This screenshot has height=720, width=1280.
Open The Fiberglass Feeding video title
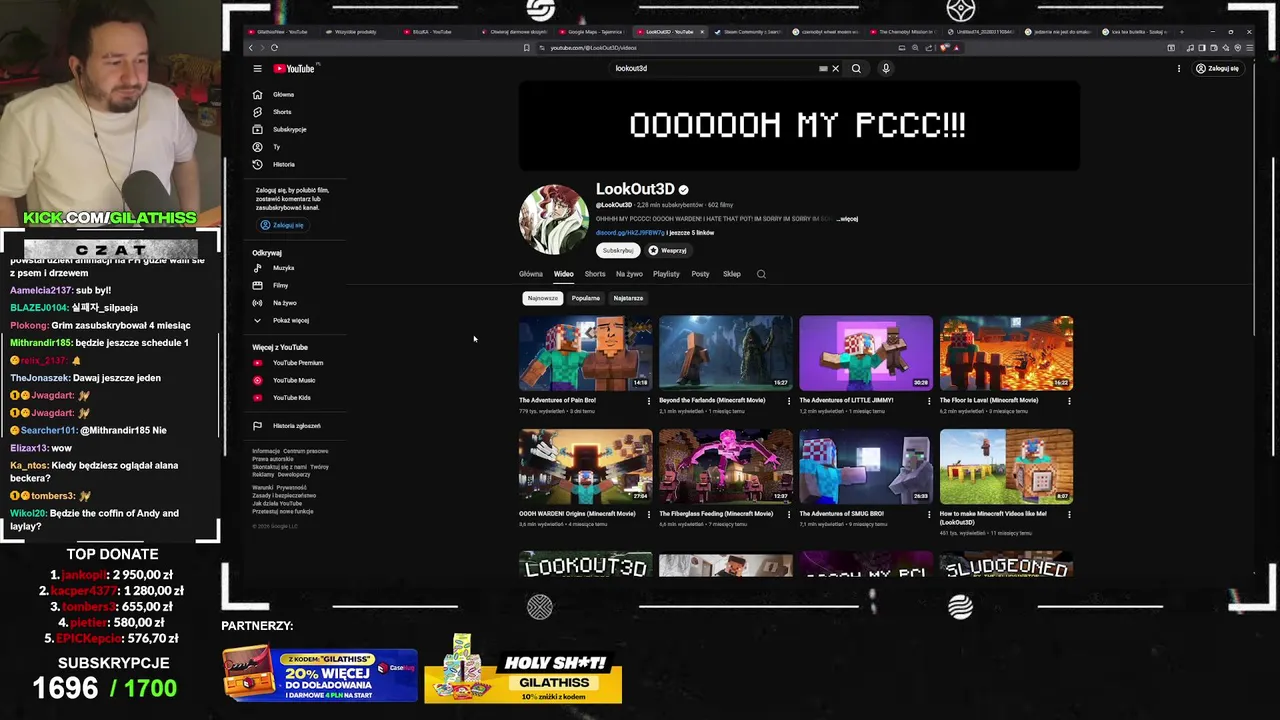716,514
